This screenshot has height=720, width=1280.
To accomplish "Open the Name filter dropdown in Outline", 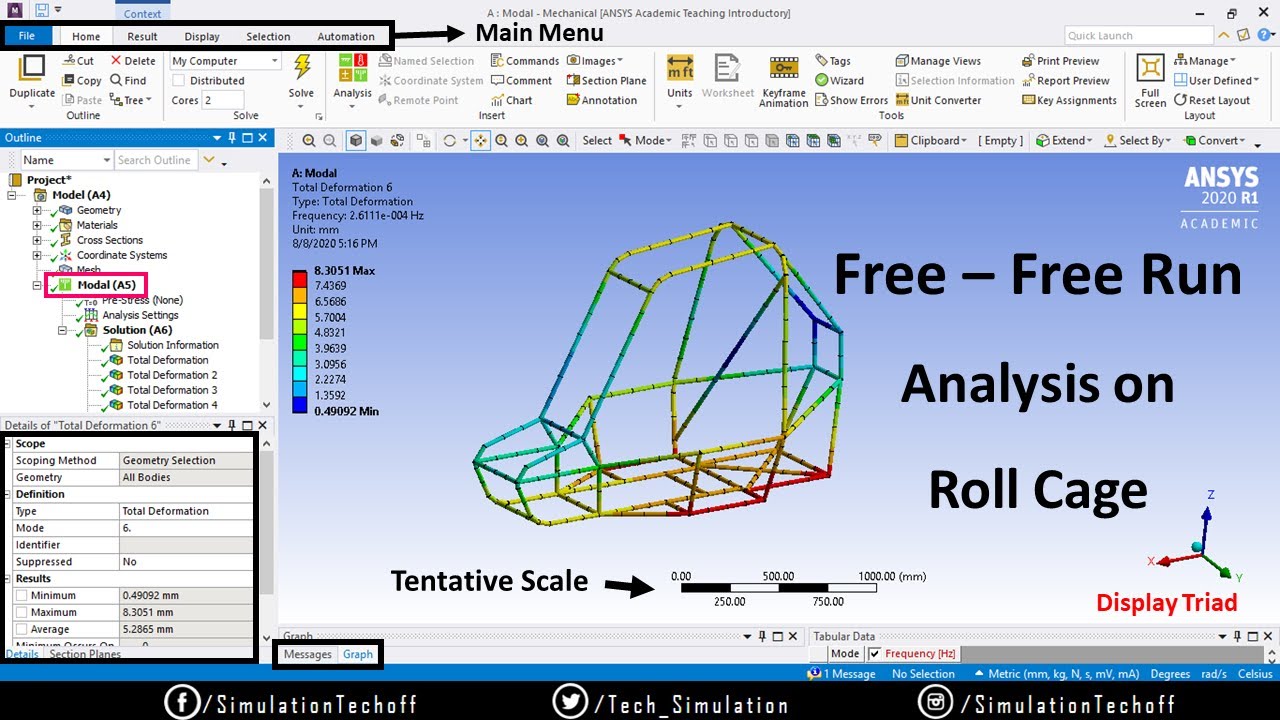I will (x=66, y=160).
